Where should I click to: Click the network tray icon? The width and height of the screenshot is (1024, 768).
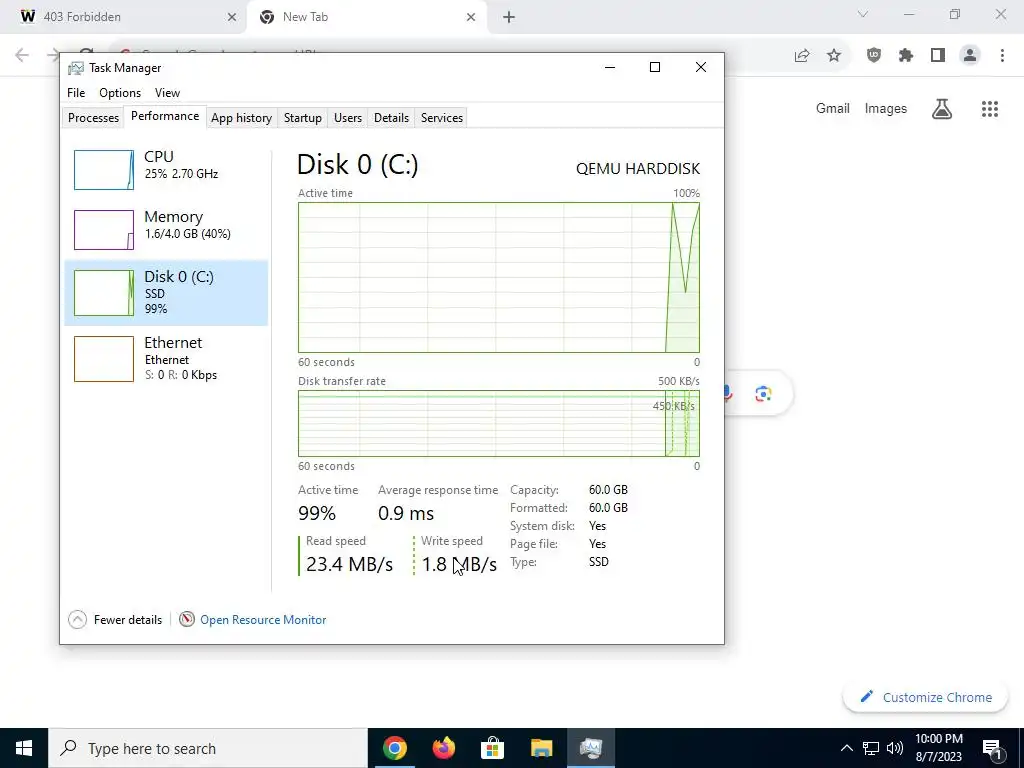[x=871, y=748]
